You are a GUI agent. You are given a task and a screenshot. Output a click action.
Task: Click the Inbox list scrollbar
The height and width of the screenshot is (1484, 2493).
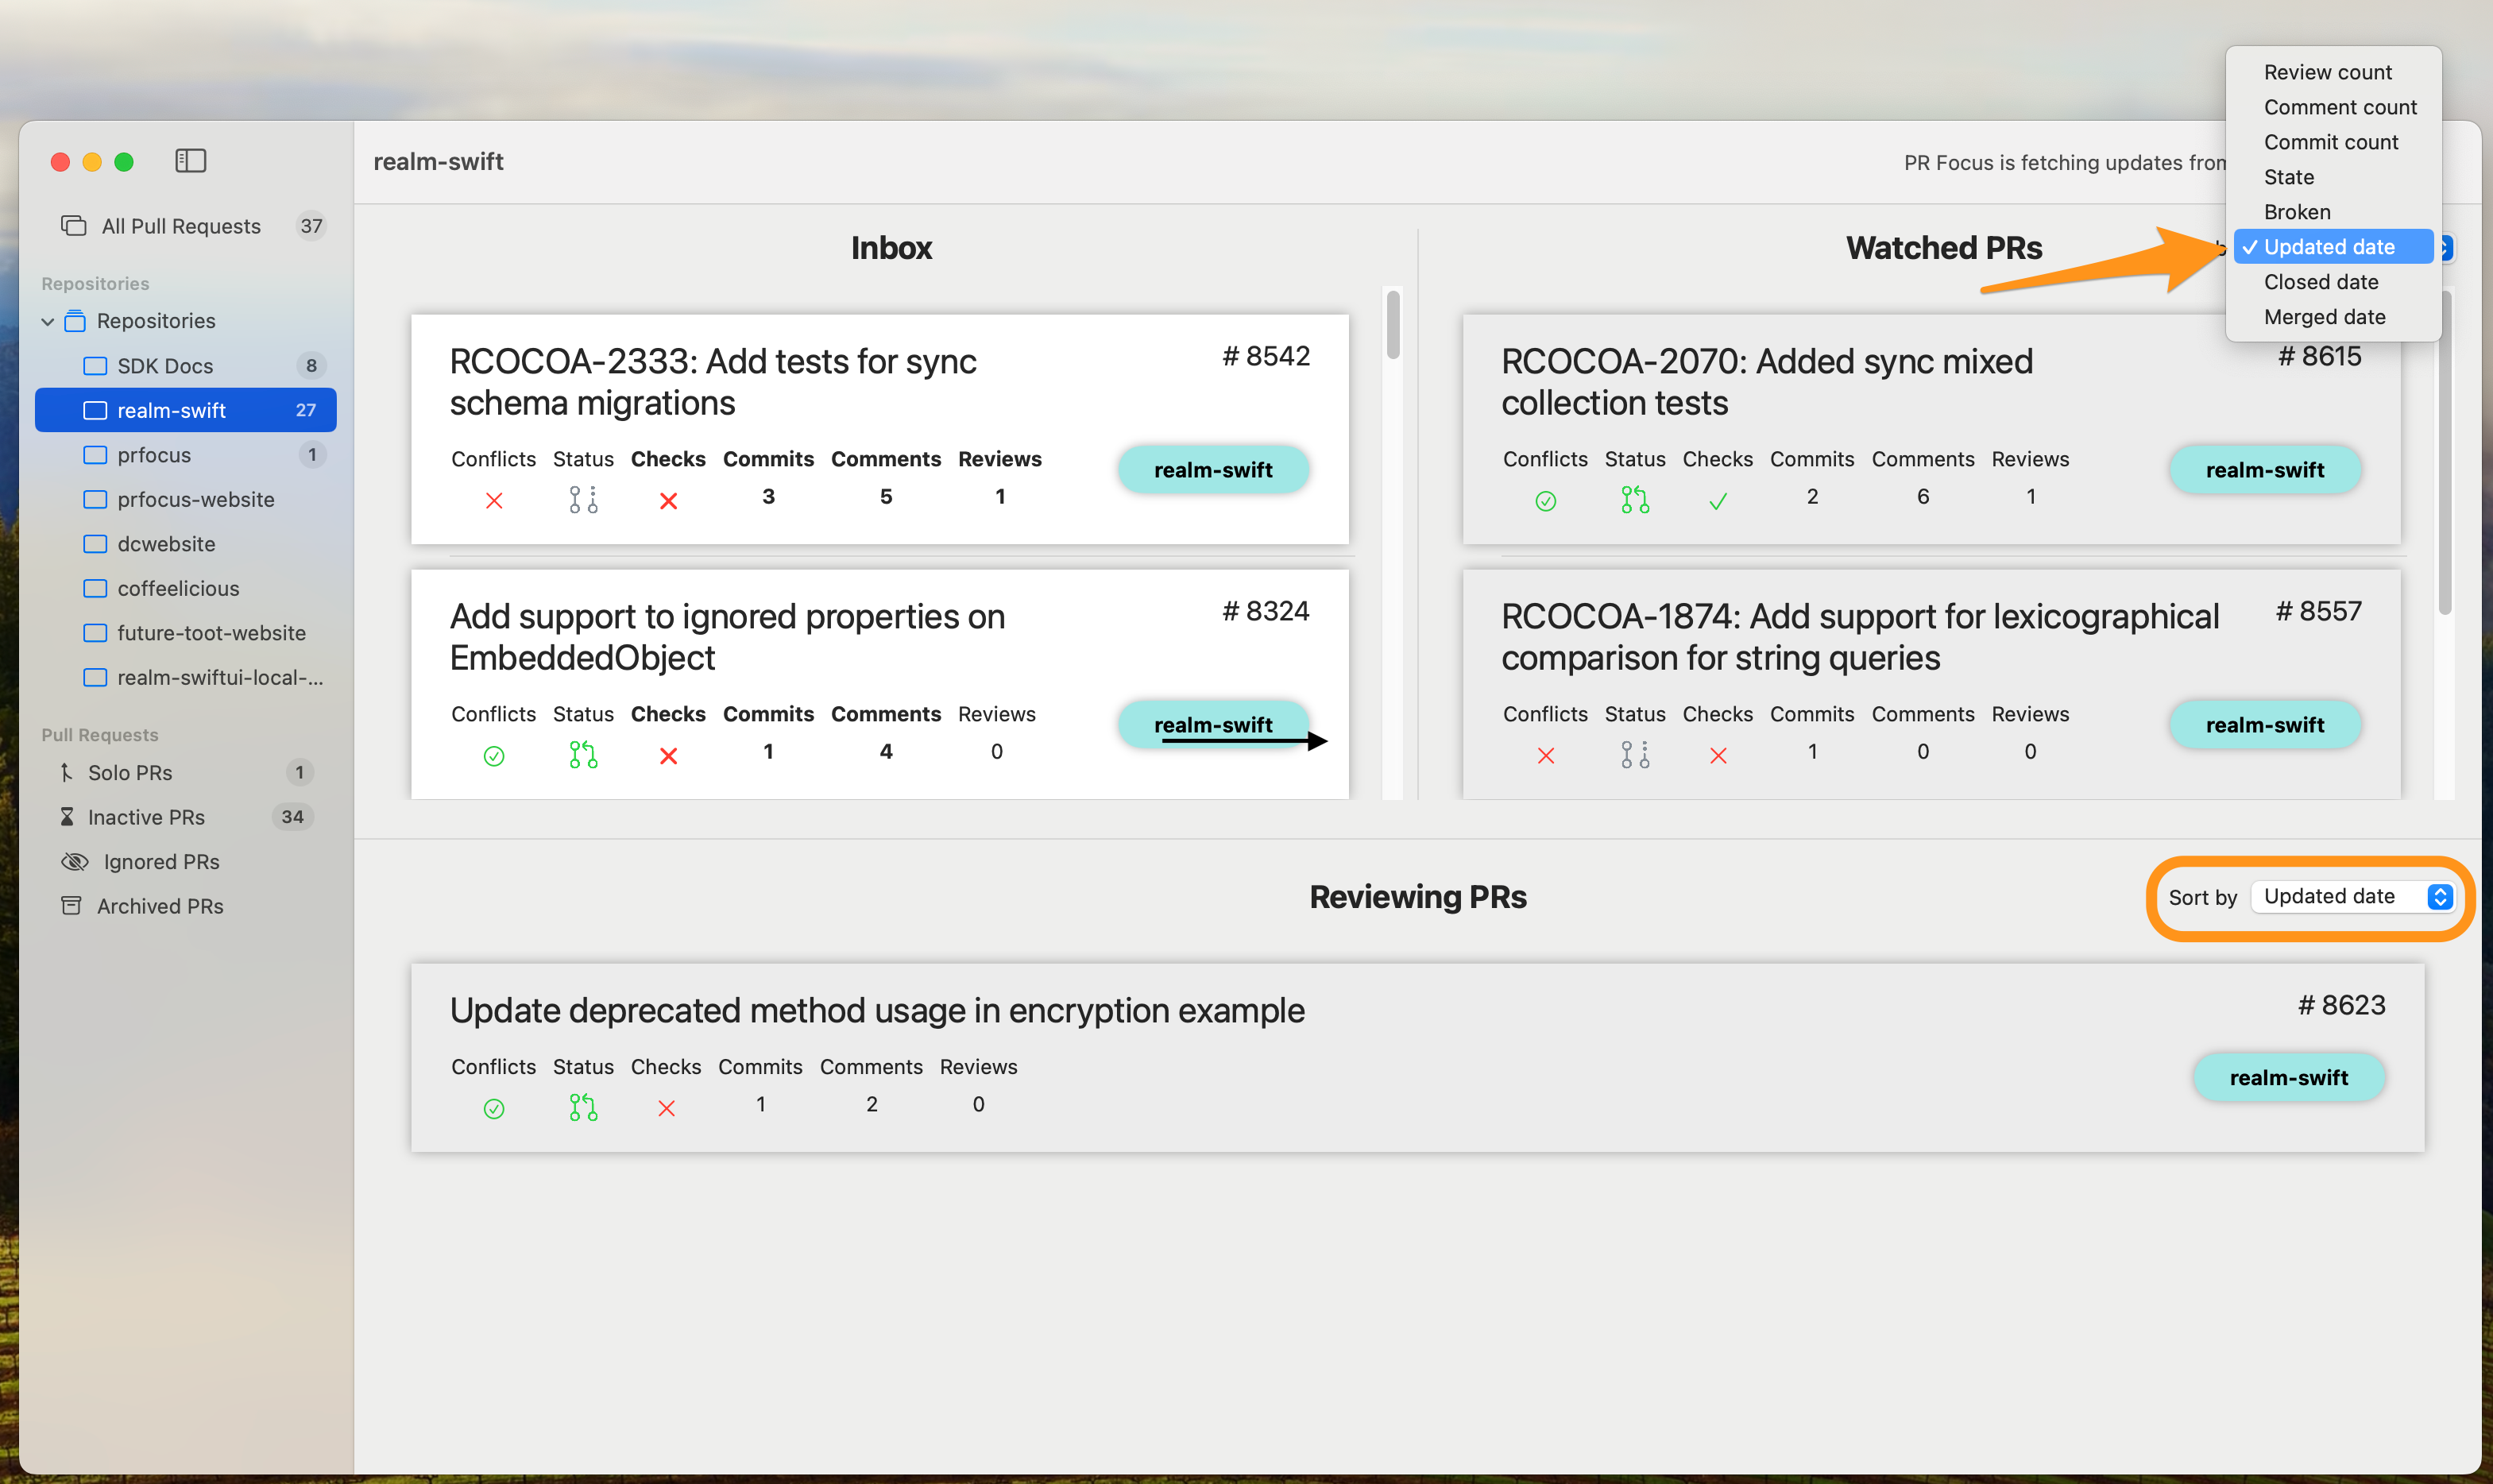point(1393,325)
